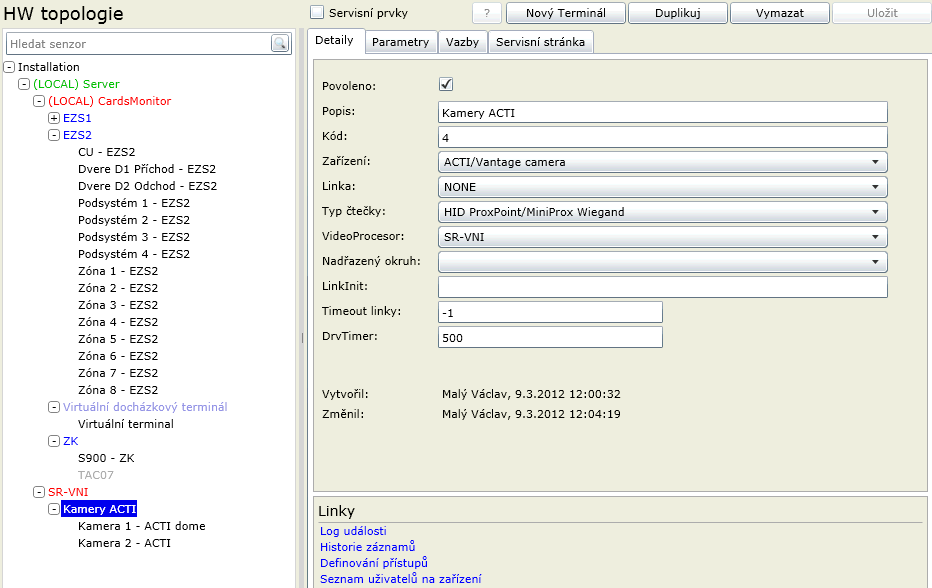Click the Timeout linky field
This screenshot has width=932, height=588.
(550, 312)
